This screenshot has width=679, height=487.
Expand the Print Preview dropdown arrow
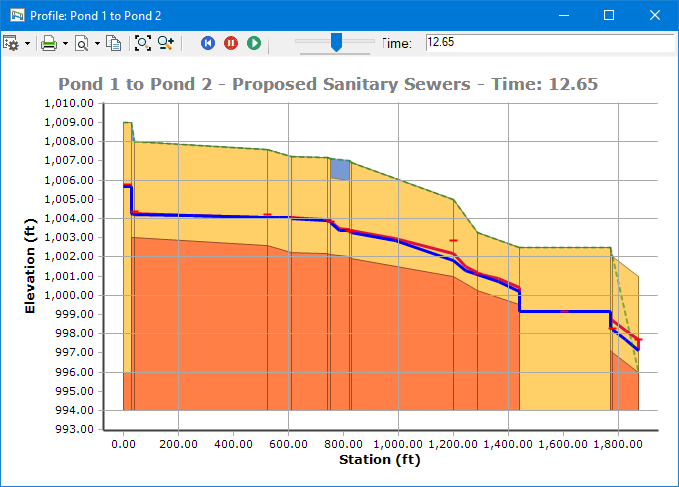click(x=97, y=43)
